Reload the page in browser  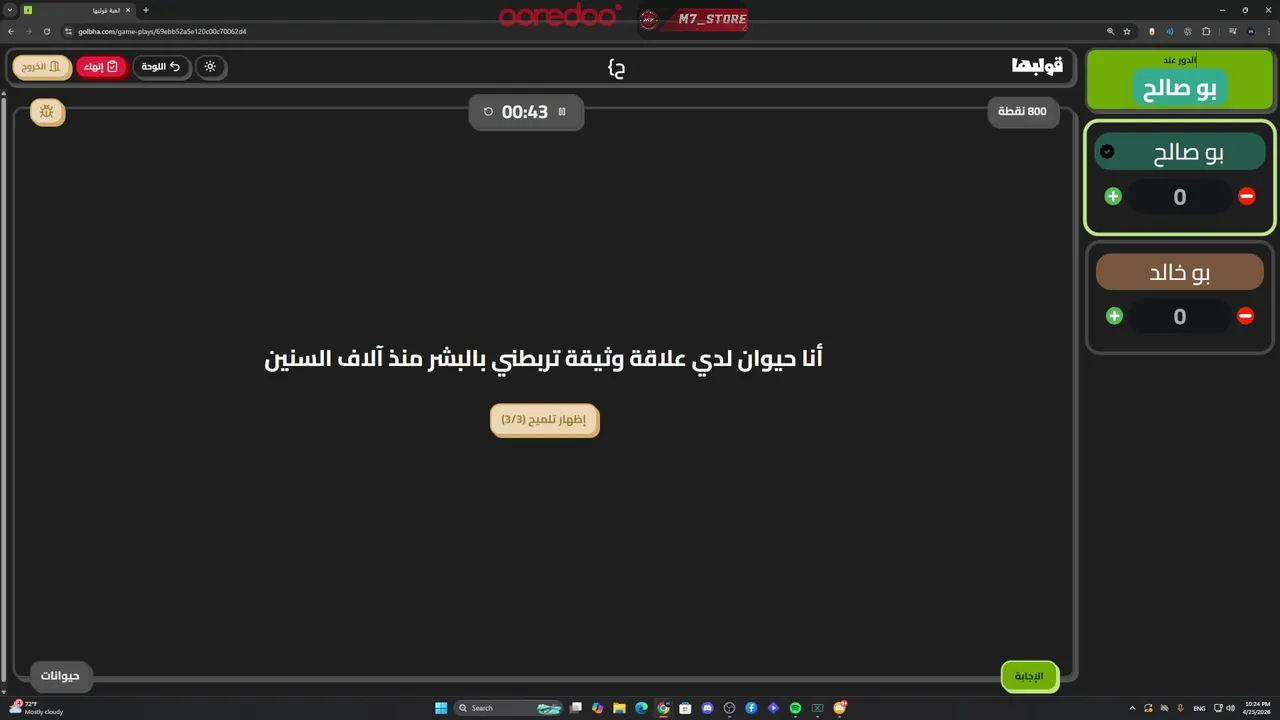(46, 31)
